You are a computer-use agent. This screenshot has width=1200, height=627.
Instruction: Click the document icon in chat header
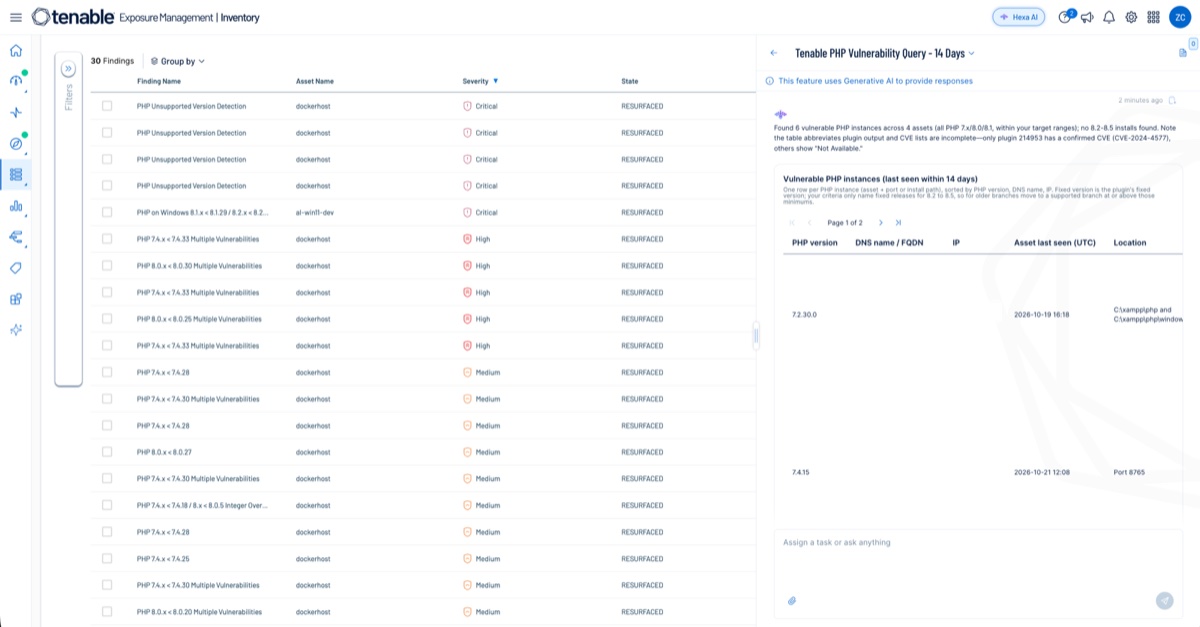click(x=1182, y=53)
